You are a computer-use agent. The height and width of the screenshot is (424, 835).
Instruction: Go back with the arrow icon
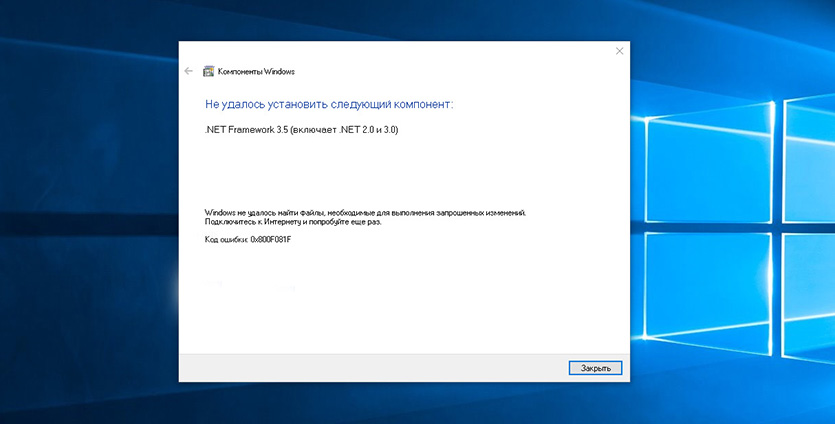pos(189,71)
